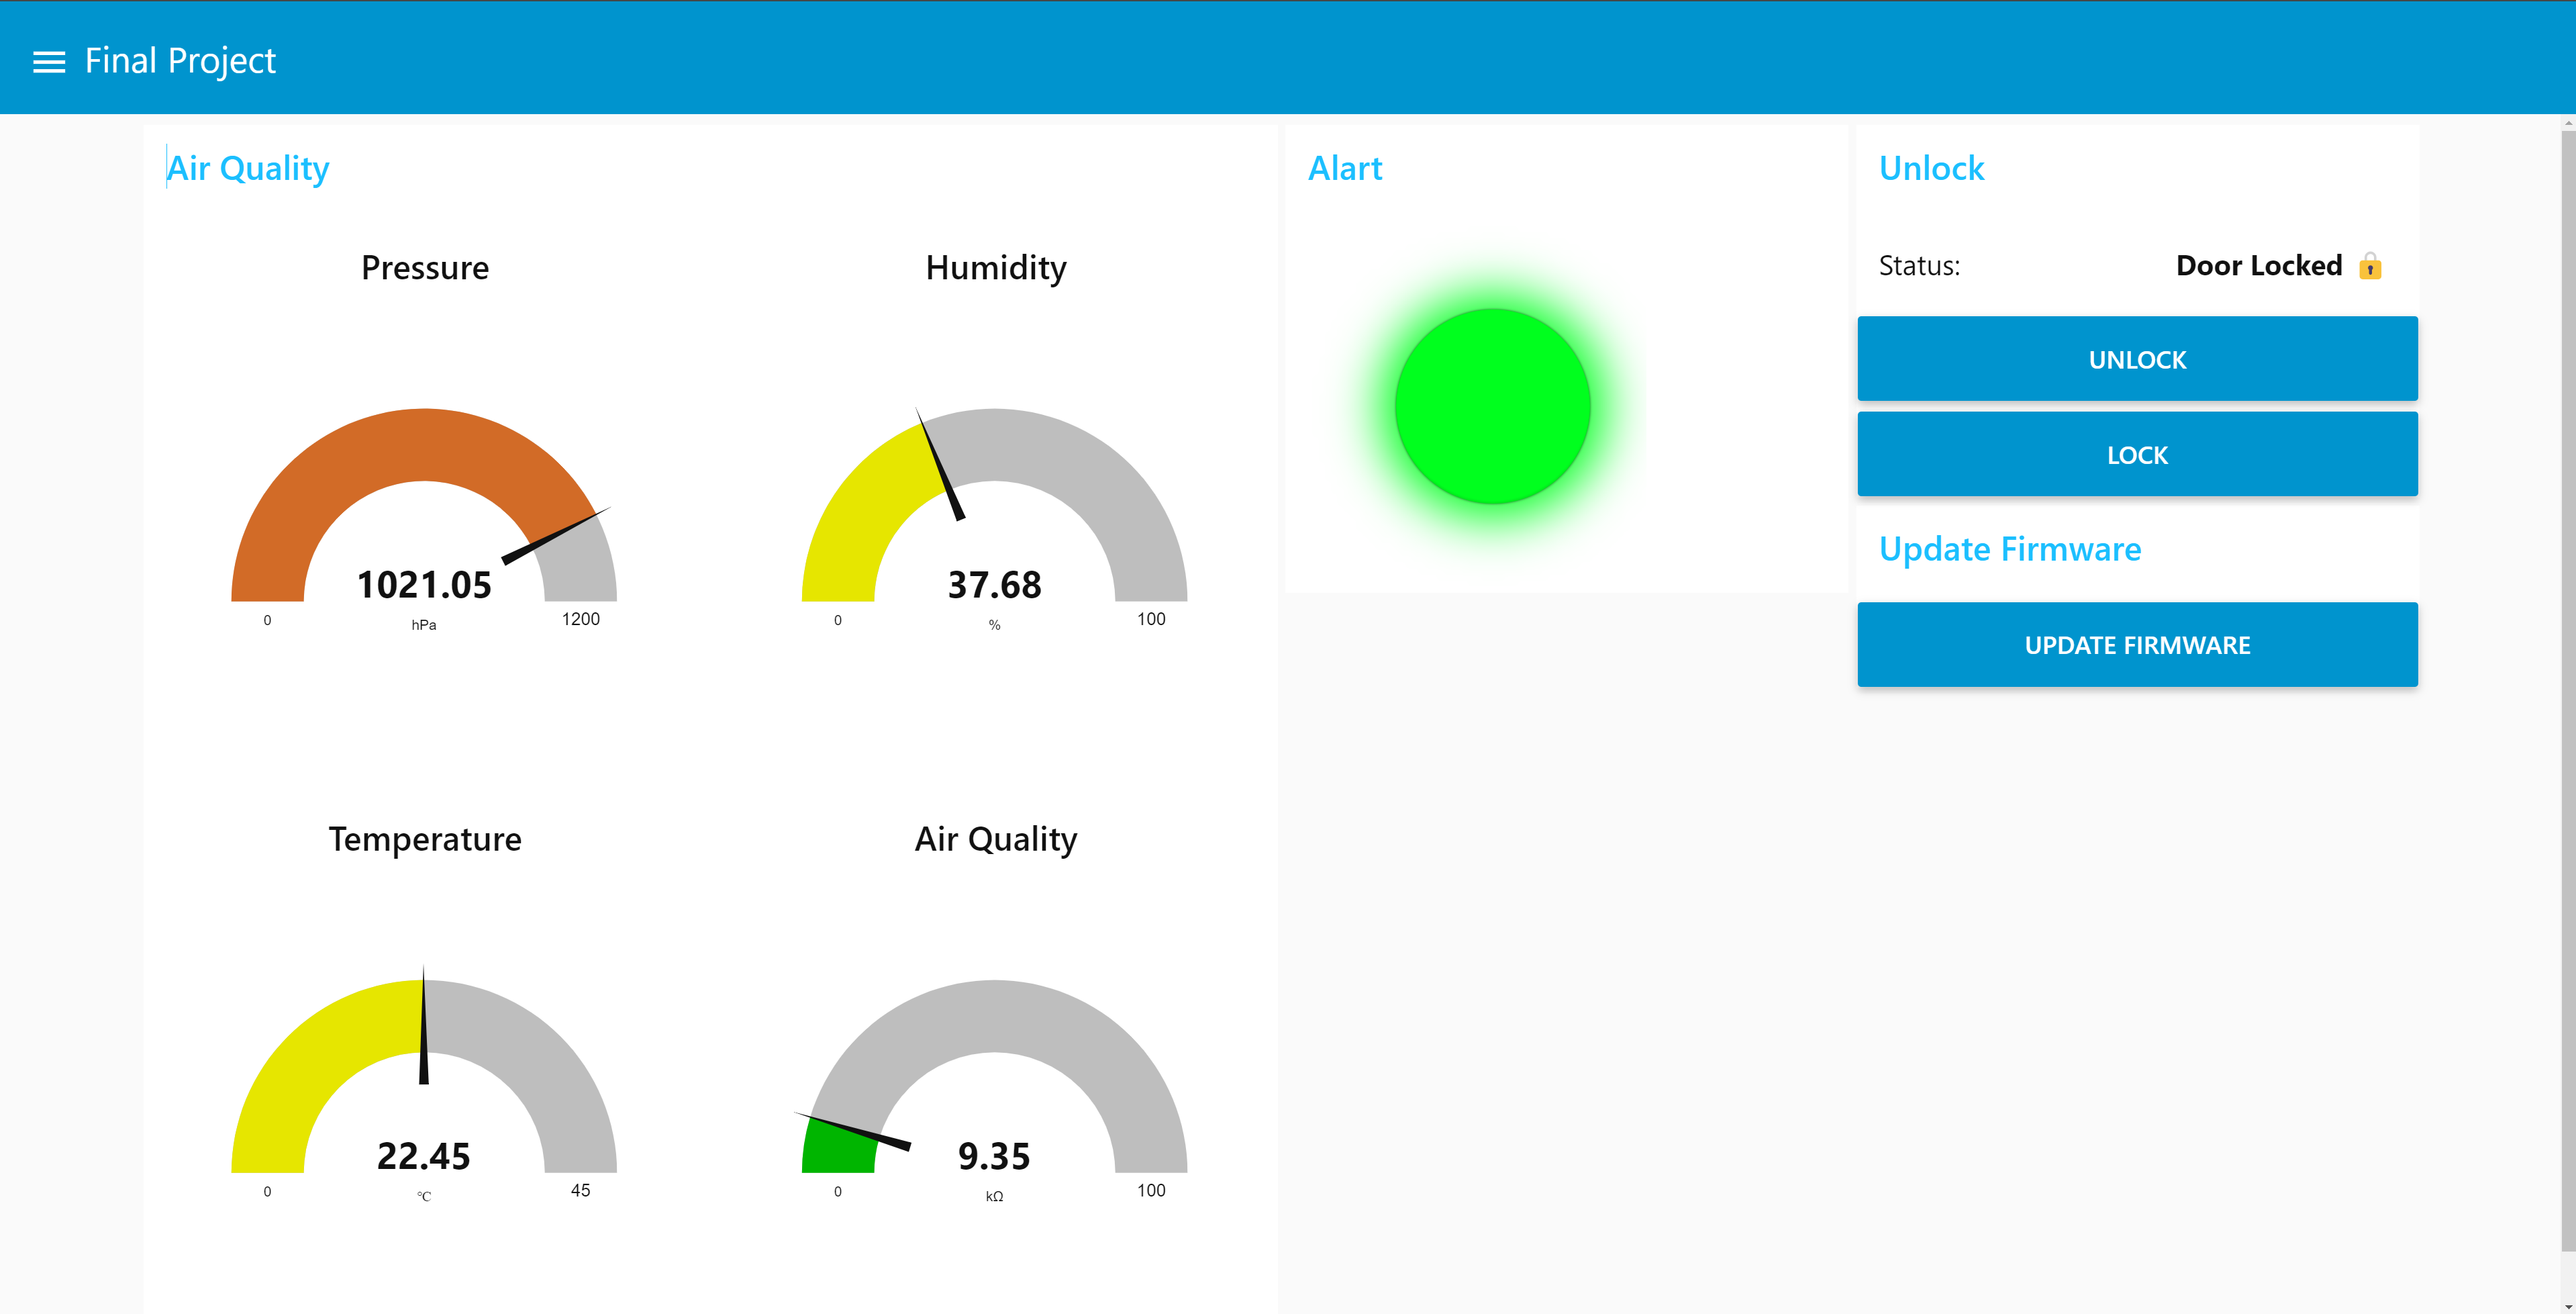Screen dimensions: 2576x1314
Task: Click the Update Firmware heading
Action: click(x=2010, y=549)
